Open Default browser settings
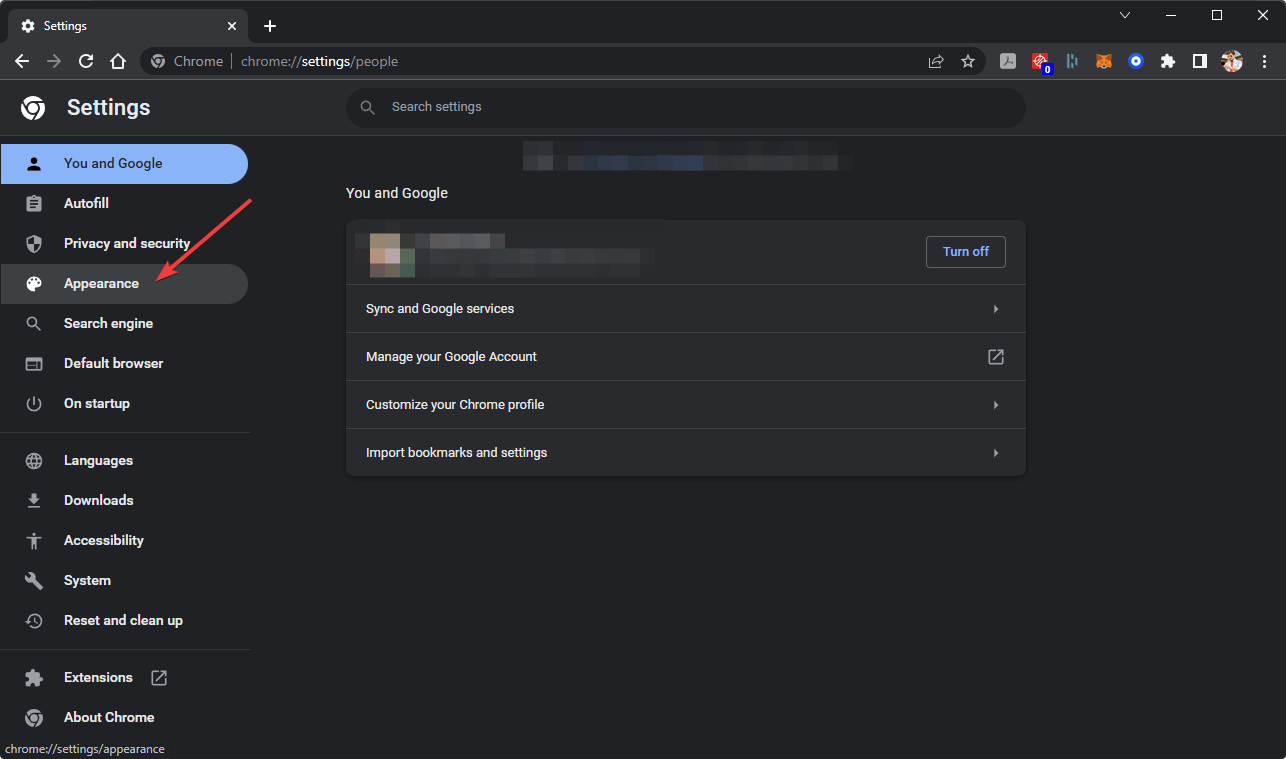This screenshot has width=1286, height=759. pyautogui.click(x=124, y=364)
